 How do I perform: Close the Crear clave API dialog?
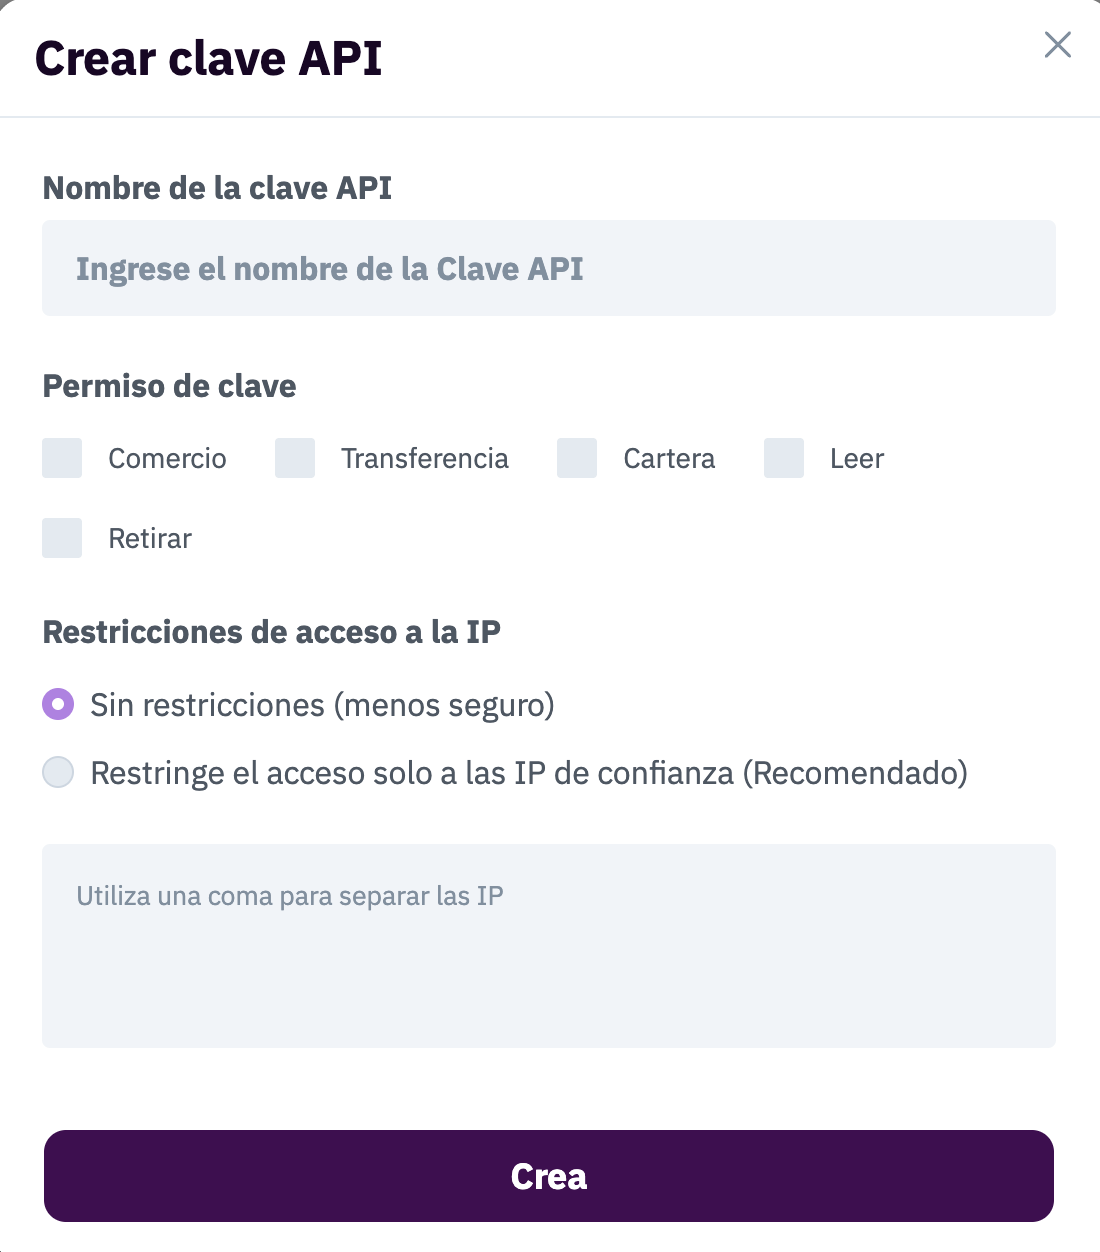coord(1057,45)
